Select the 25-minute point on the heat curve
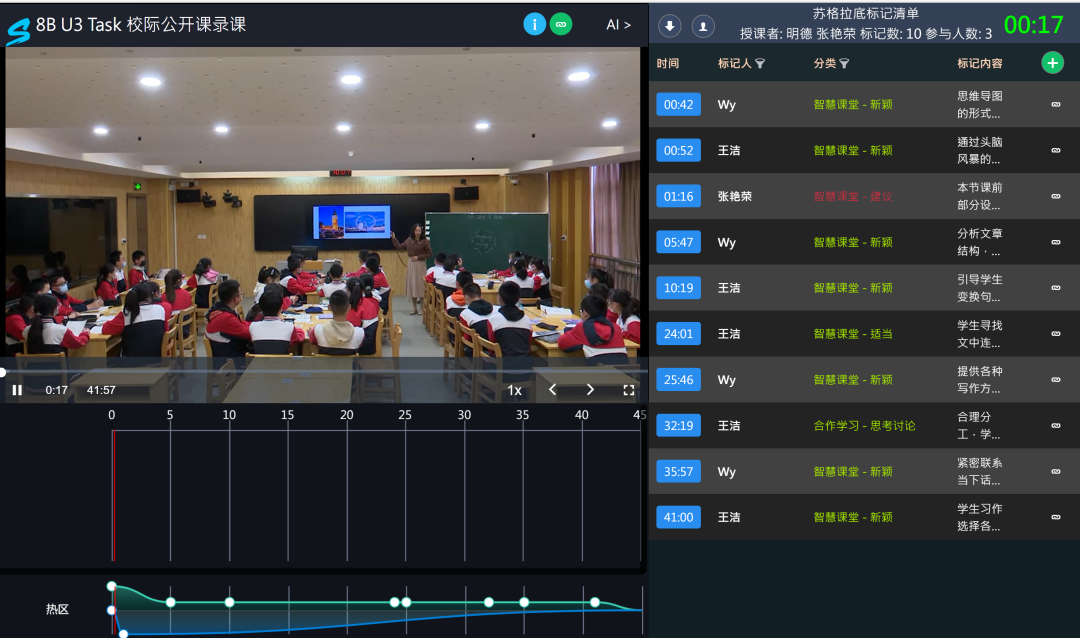Viewport: 1080px width, 638px height. (x=406, y=602)
